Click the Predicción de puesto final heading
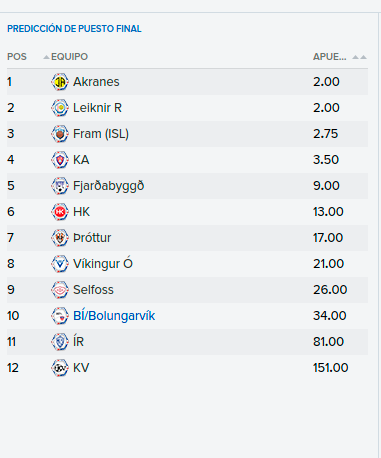This screenshot has height=458, width=381. tap(74, 29)
